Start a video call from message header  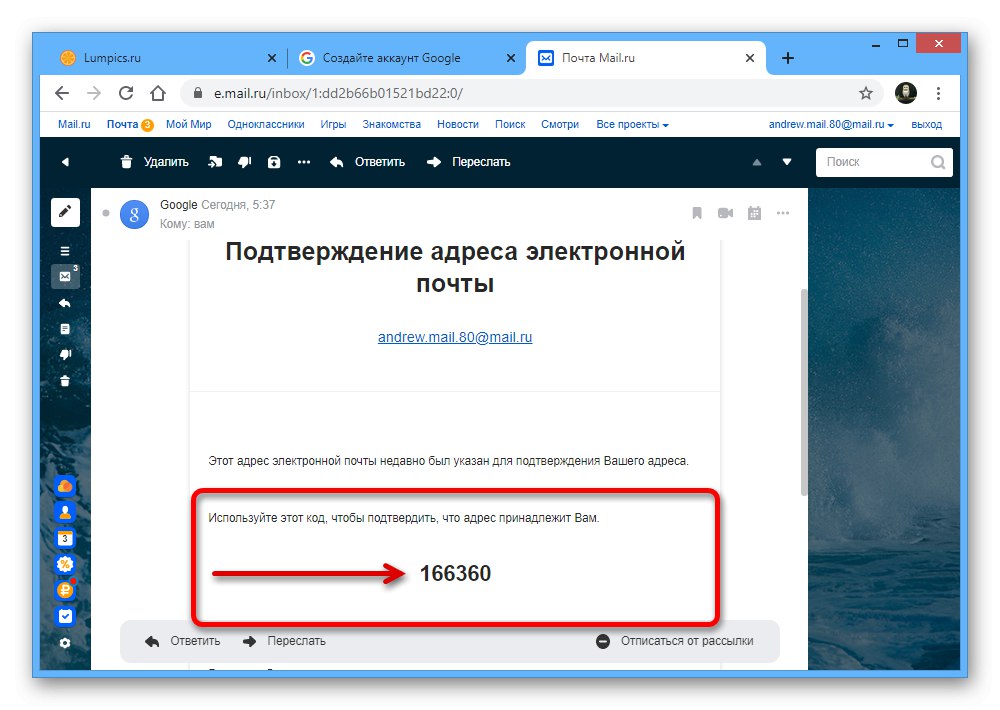725,213
